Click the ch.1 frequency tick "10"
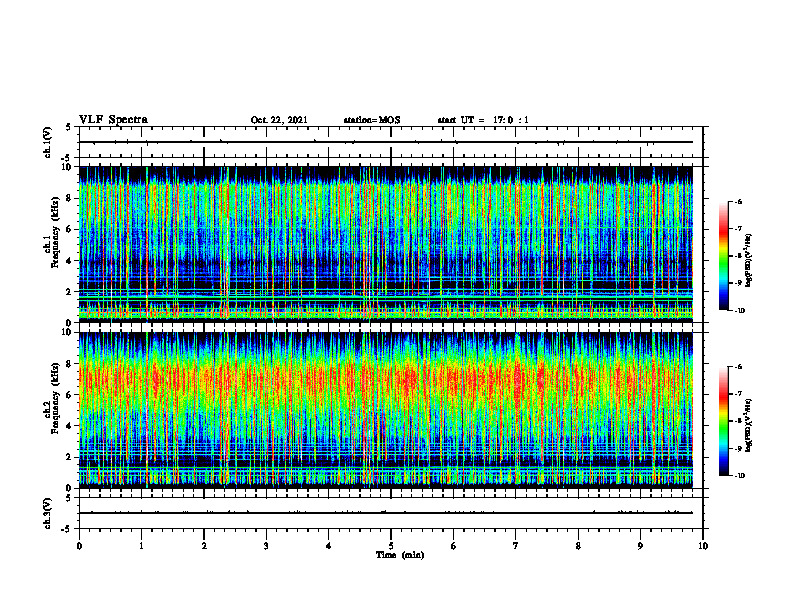792x612 pixels. (67, 167)
